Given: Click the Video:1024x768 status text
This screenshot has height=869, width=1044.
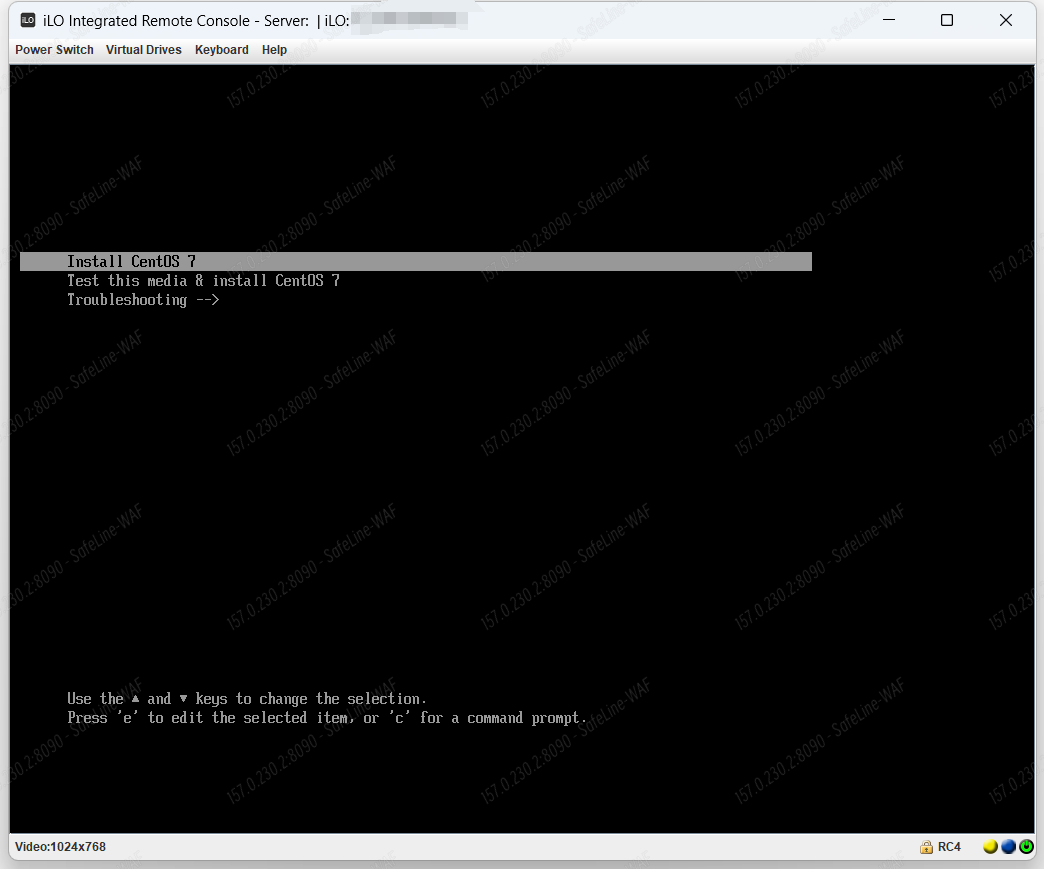Looking at the screenshot, I should (x=60, y=847).
